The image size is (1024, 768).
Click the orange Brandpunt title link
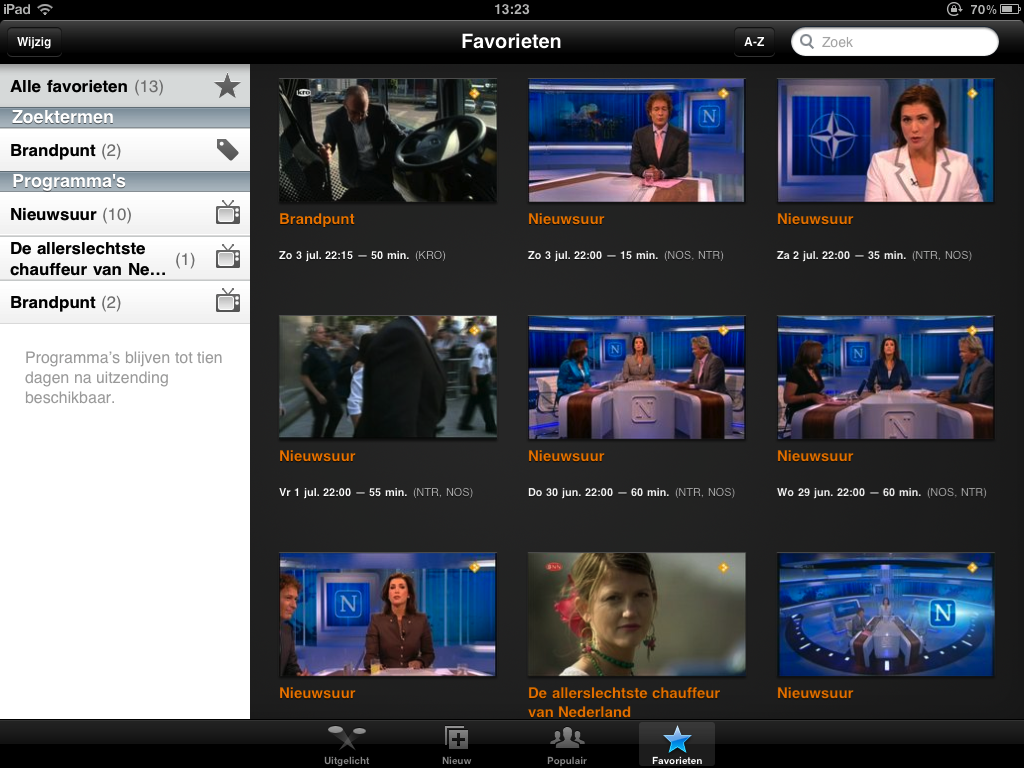point(317,219)
